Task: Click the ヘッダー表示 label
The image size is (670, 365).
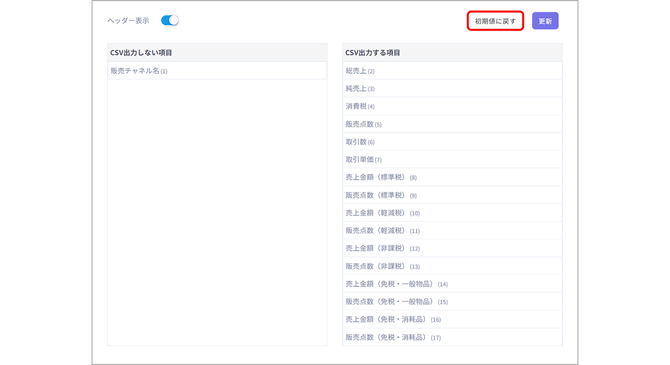Action: [x=128, y=21]
